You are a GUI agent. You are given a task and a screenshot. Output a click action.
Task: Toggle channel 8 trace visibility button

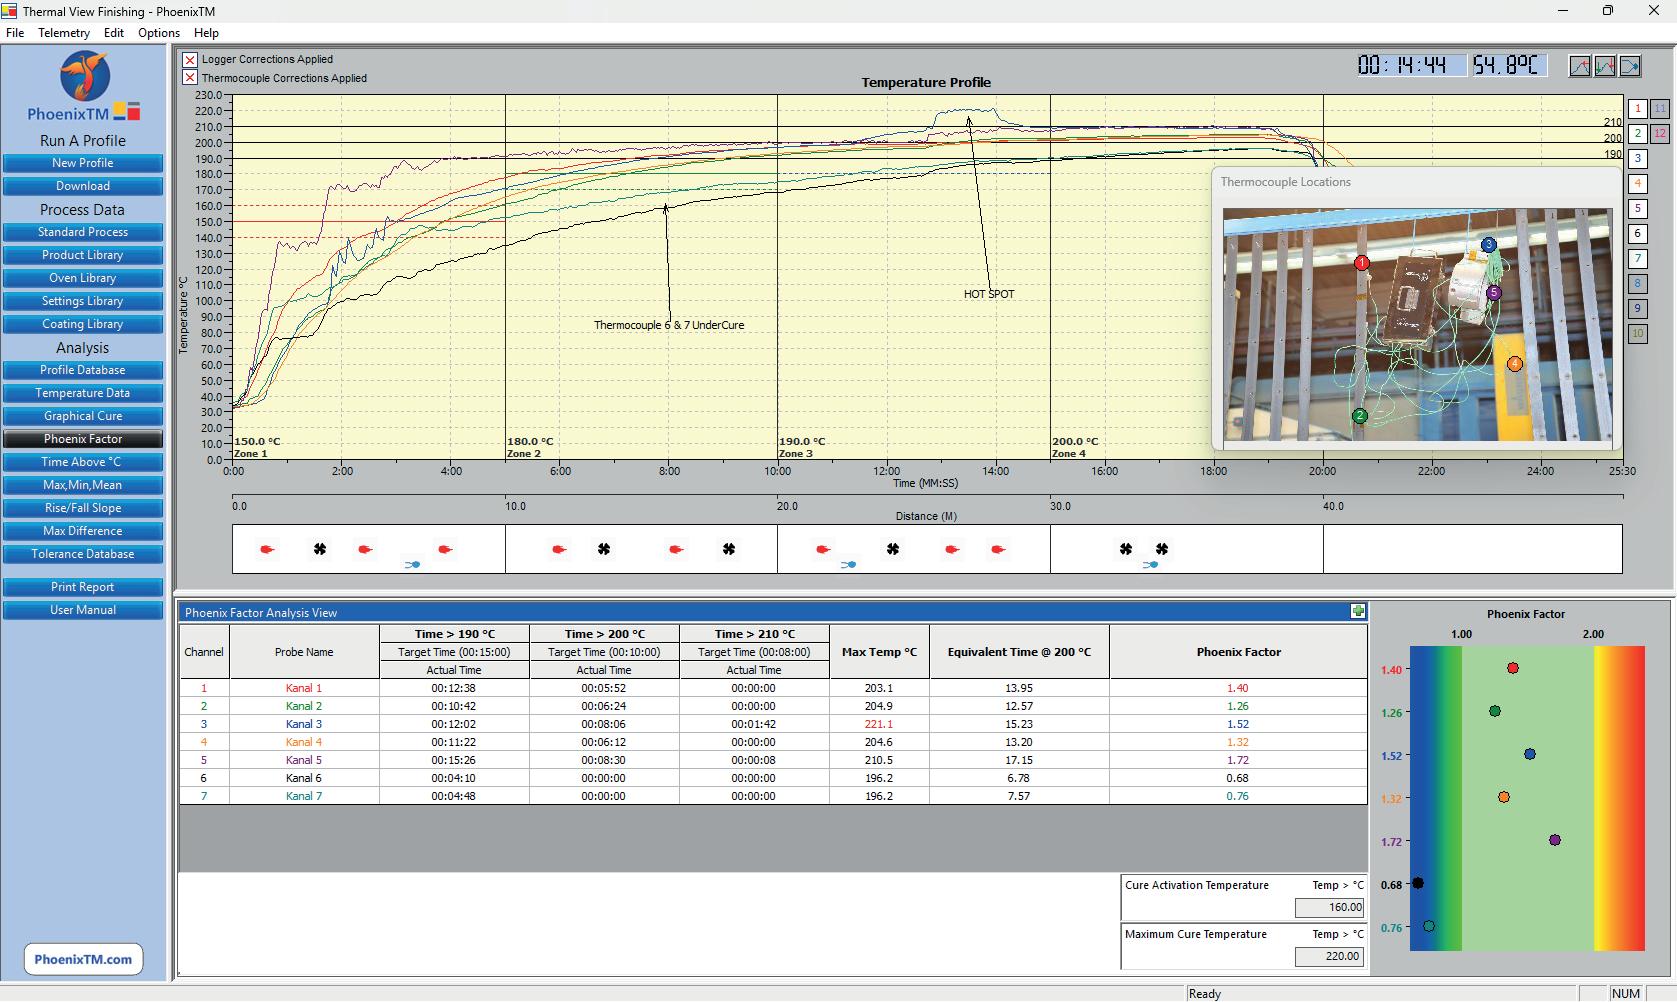tap(1637, 284)
